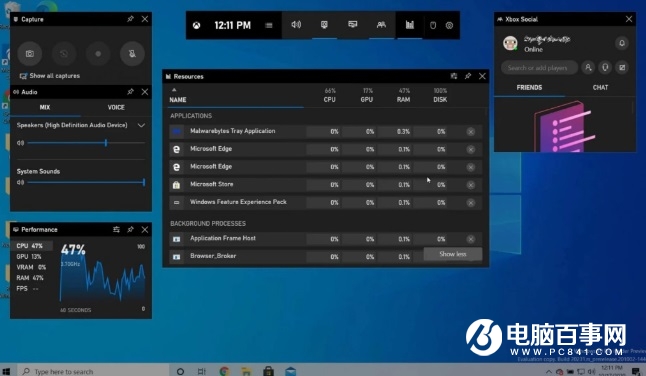Mute the System Sounds speaker icon
This screenshot has height=376, width=646.
(x=20, y=182)
